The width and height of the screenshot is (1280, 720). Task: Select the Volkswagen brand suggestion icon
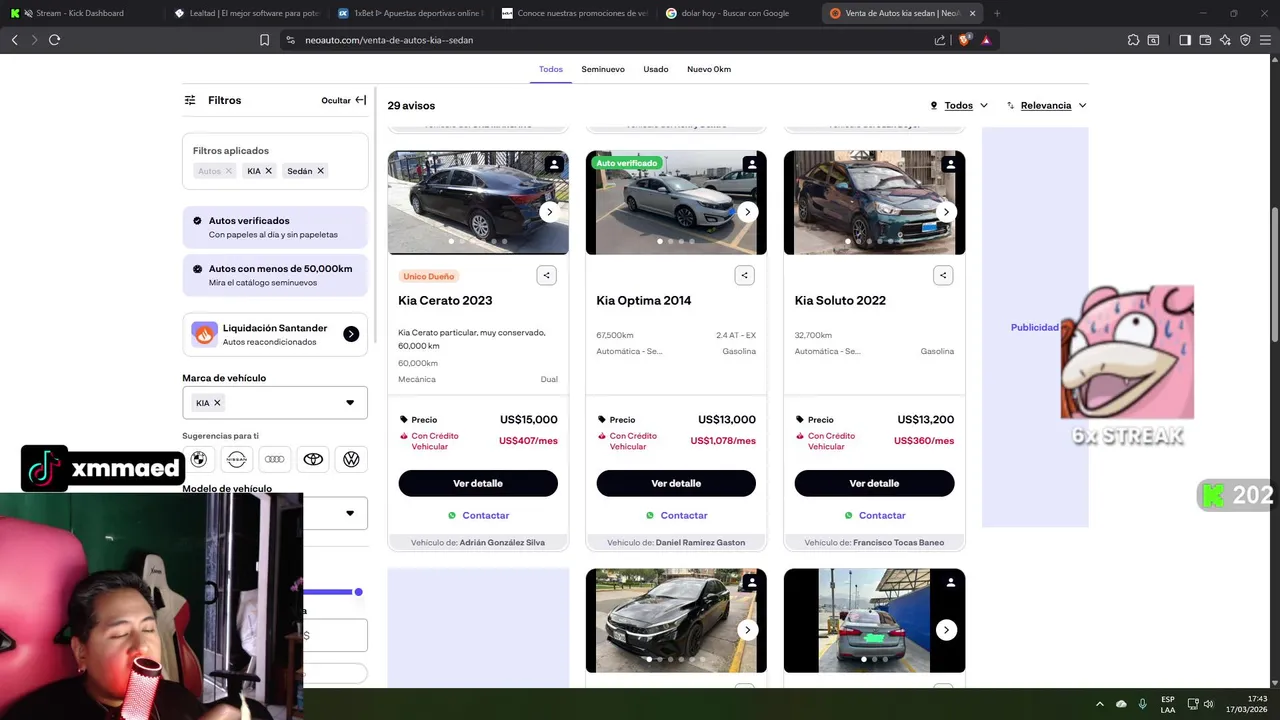pyautogui.click(x=351, y=459)
